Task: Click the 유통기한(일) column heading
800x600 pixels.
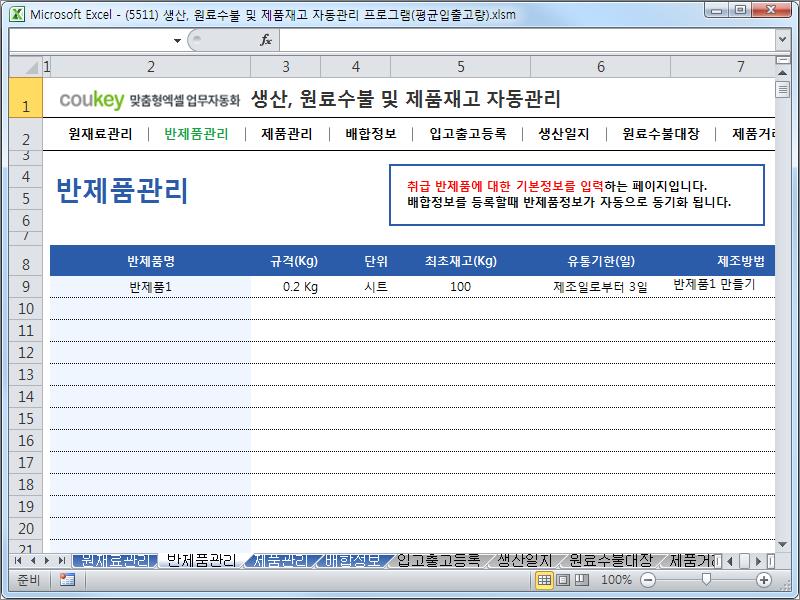Action: 601,261
